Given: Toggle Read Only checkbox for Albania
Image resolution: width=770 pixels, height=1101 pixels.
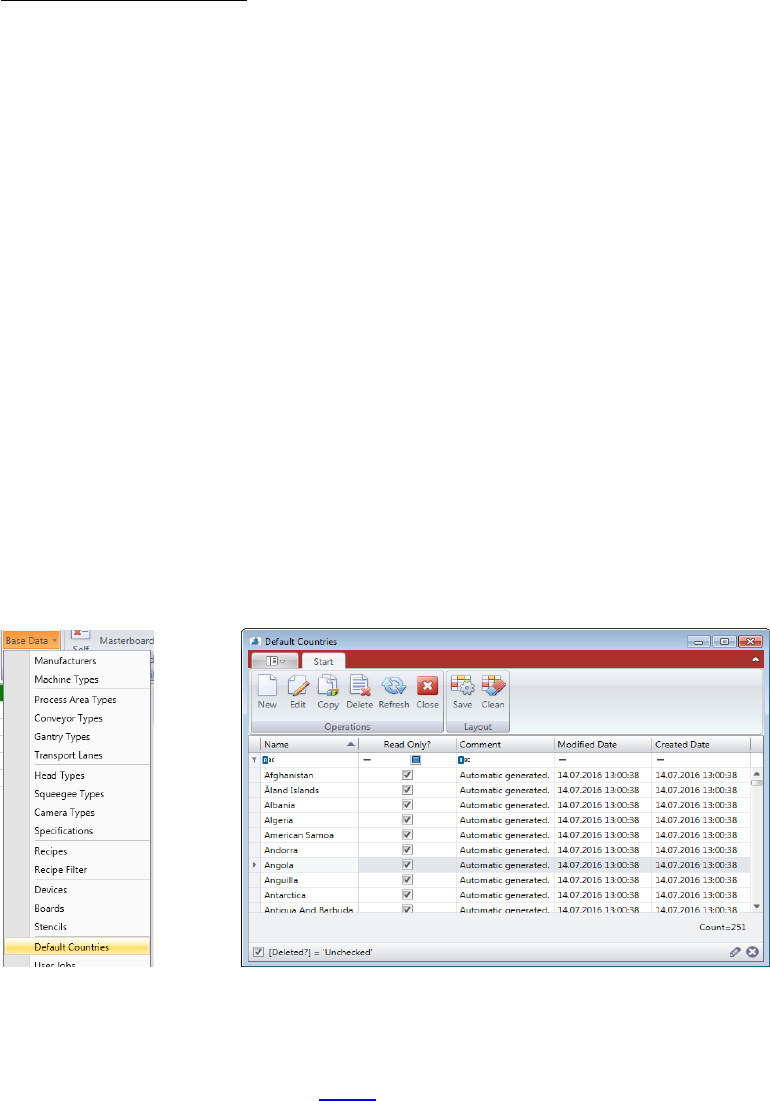Looking at the screenshot, I should click(x=407, y=805).
